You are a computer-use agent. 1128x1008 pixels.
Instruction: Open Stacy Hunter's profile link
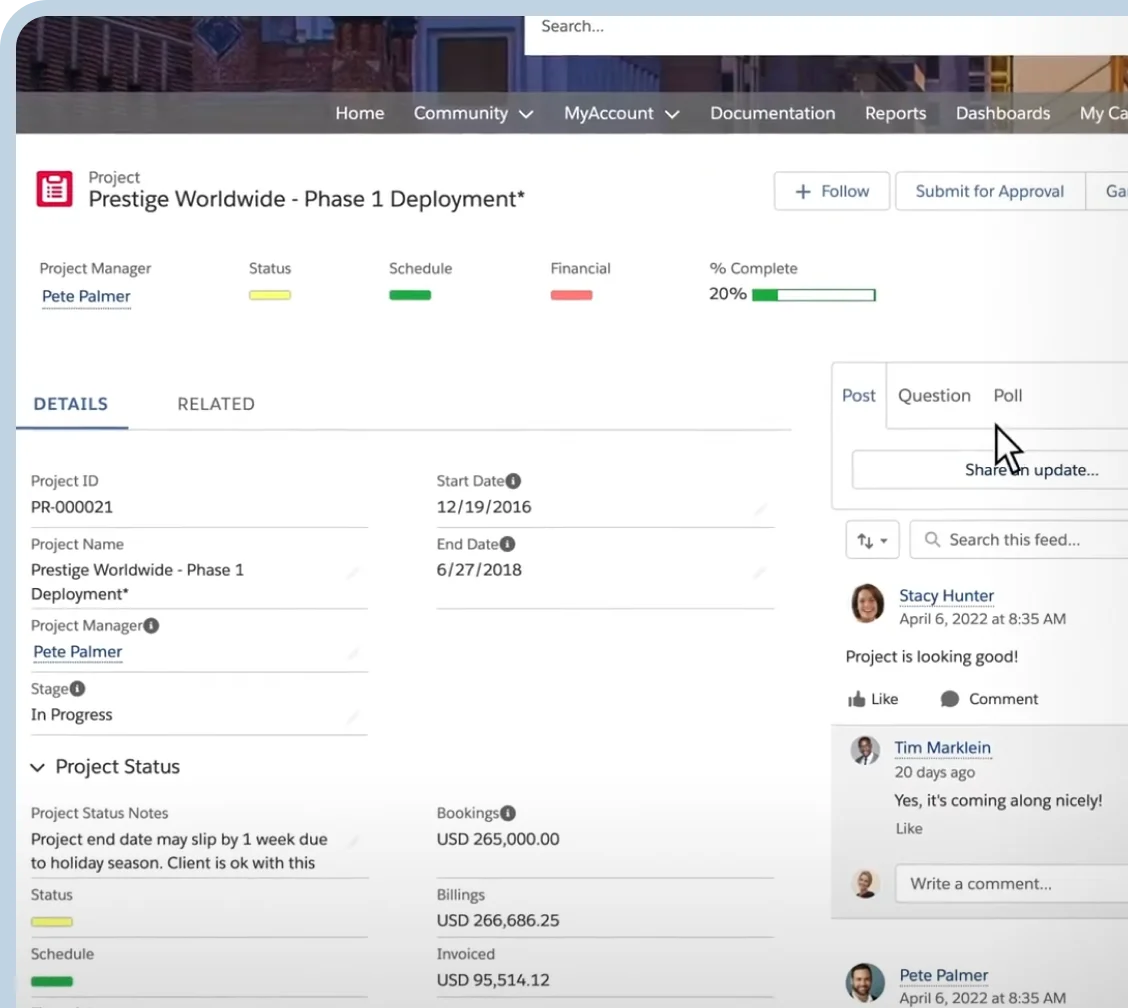[x=946, y=596]
